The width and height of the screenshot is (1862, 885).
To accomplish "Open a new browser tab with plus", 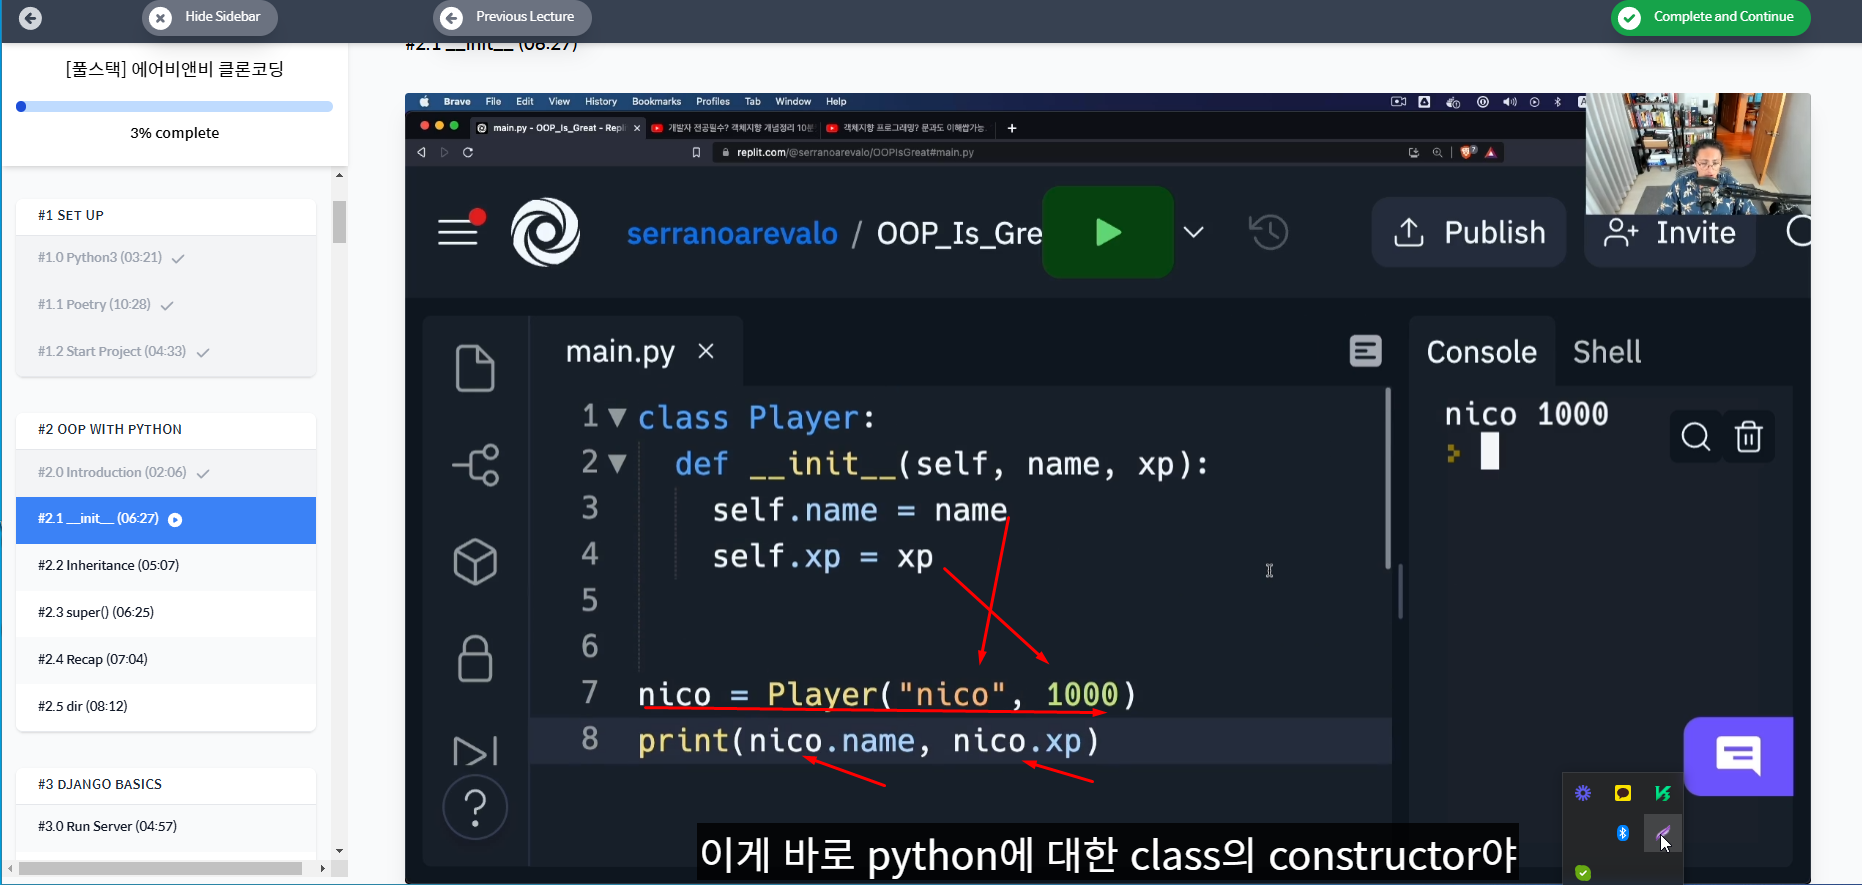I will click(x=1012, y=128).
